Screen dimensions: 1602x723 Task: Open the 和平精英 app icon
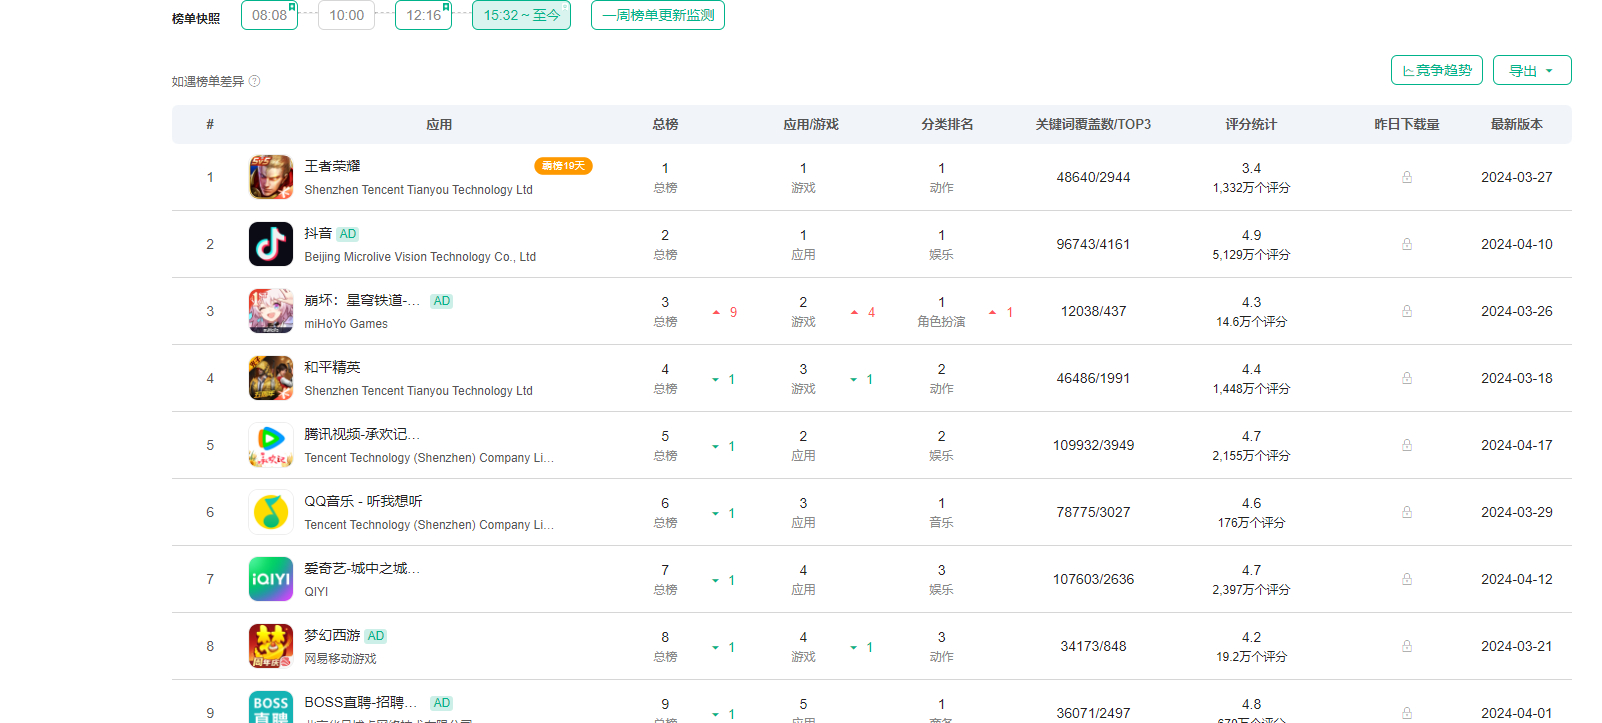point(271,378)
